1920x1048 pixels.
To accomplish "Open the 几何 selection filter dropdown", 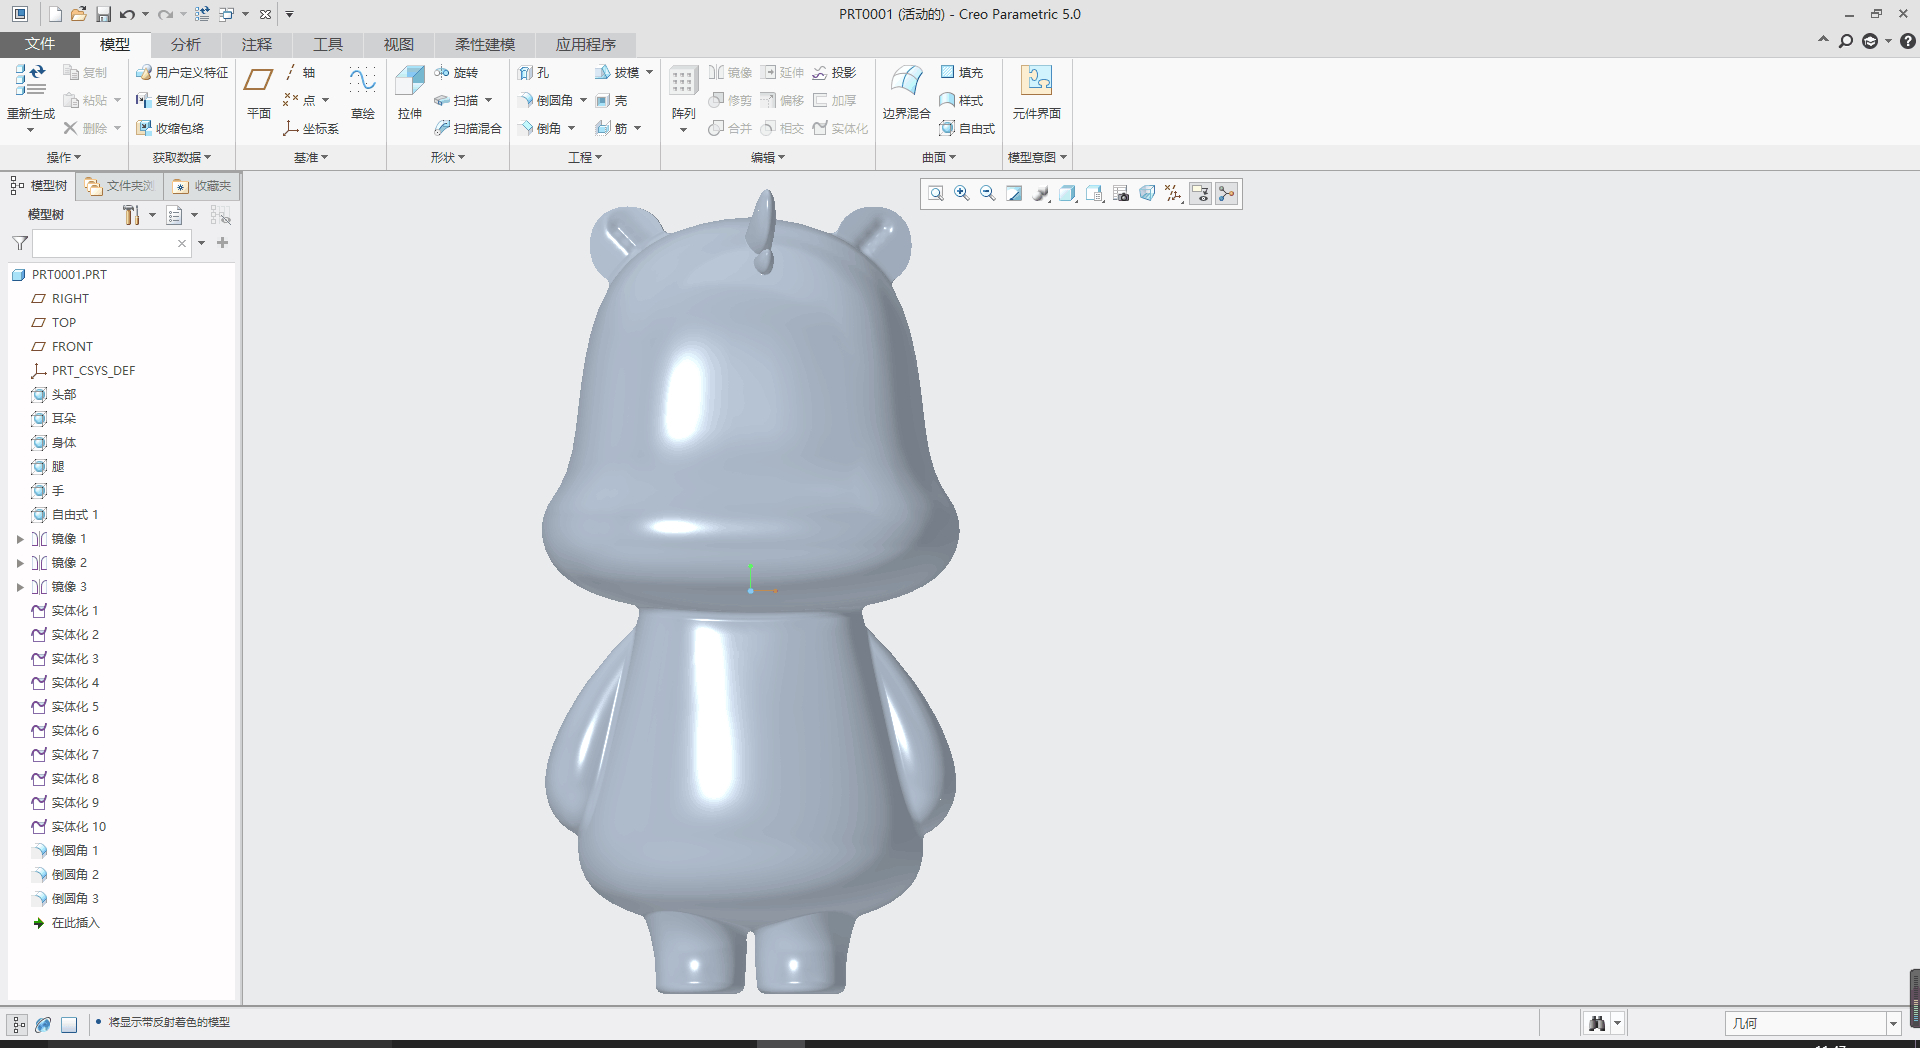I will [x=1892, y=1023].
